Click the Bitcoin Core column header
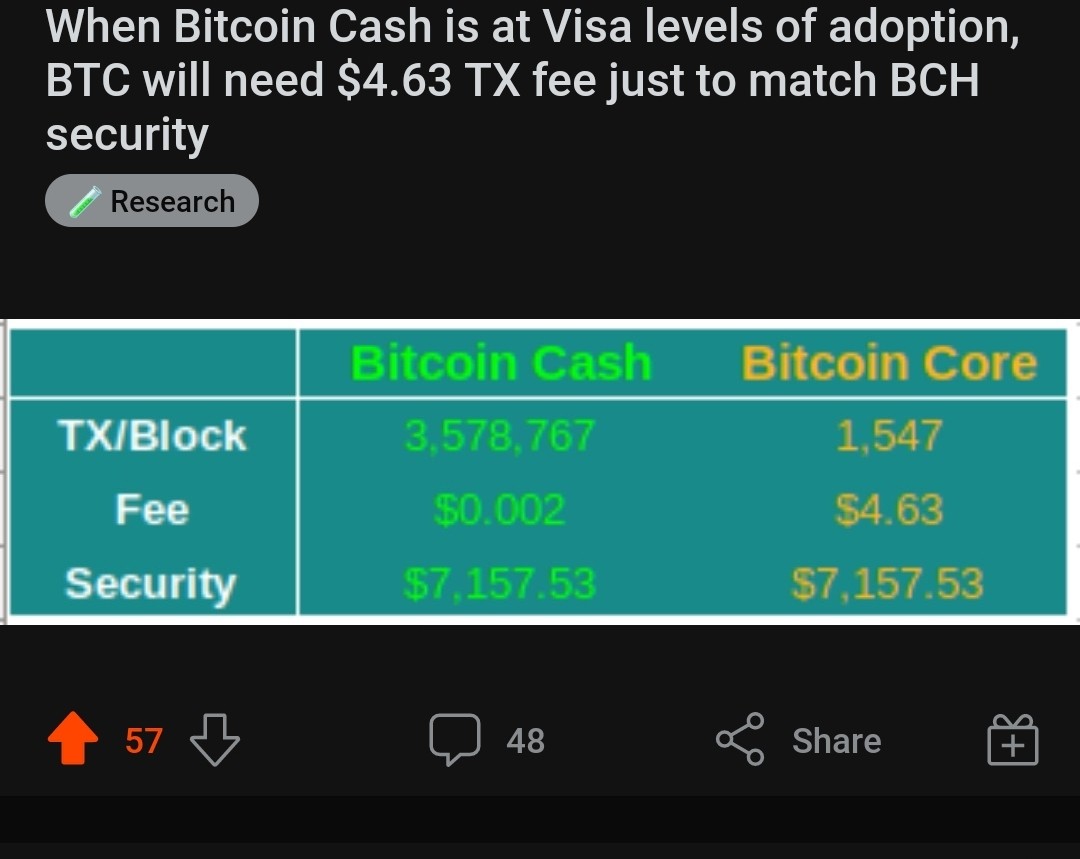 tap(889, 362)
